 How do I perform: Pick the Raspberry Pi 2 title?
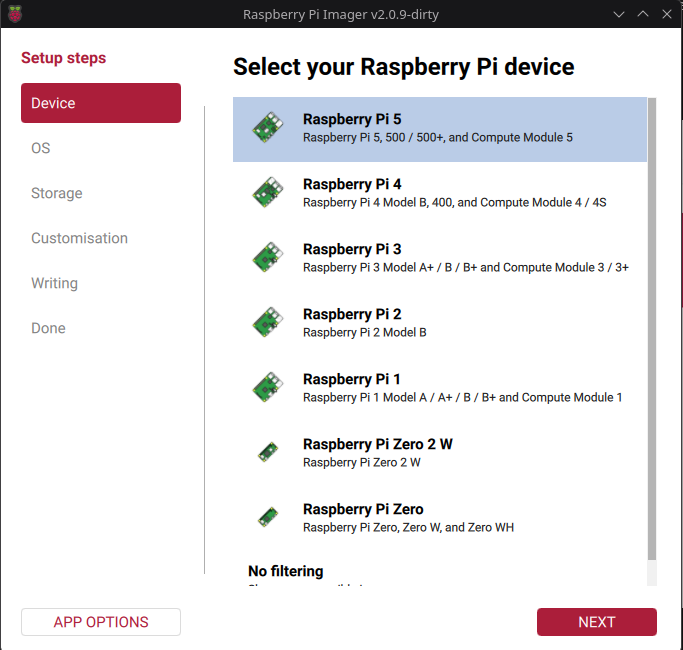point(352,314)
